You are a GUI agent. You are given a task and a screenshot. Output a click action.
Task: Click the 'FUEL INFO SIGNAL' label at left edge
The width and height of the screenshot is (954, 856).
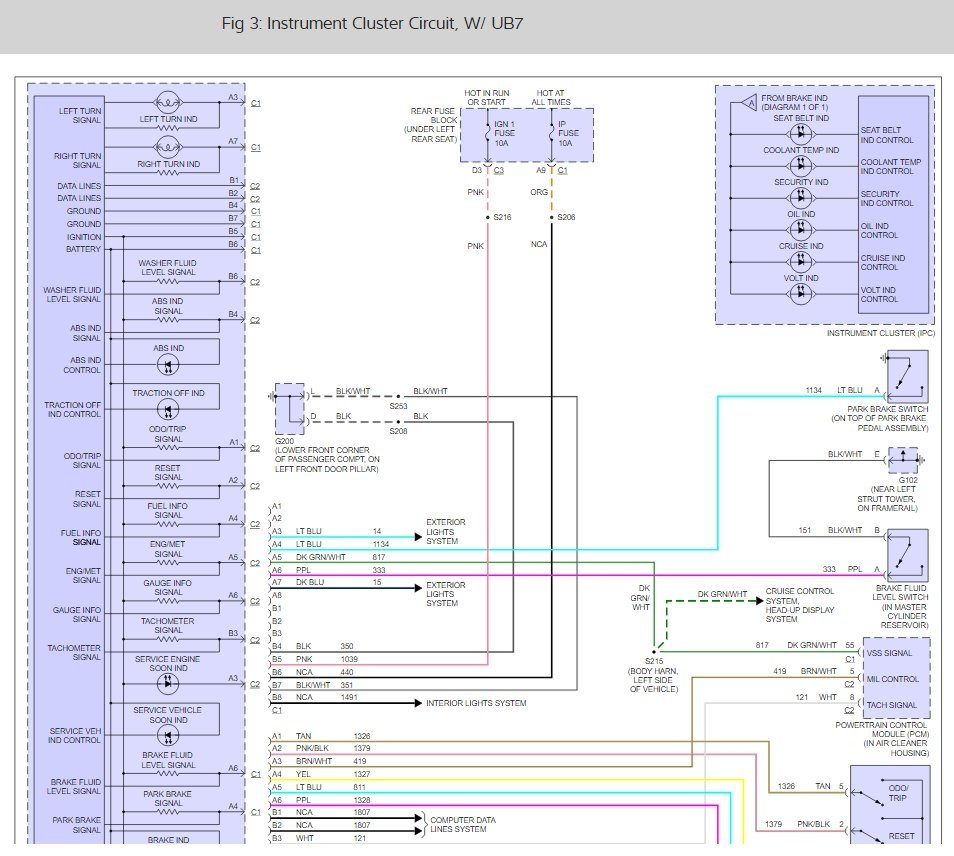point(80,538)
